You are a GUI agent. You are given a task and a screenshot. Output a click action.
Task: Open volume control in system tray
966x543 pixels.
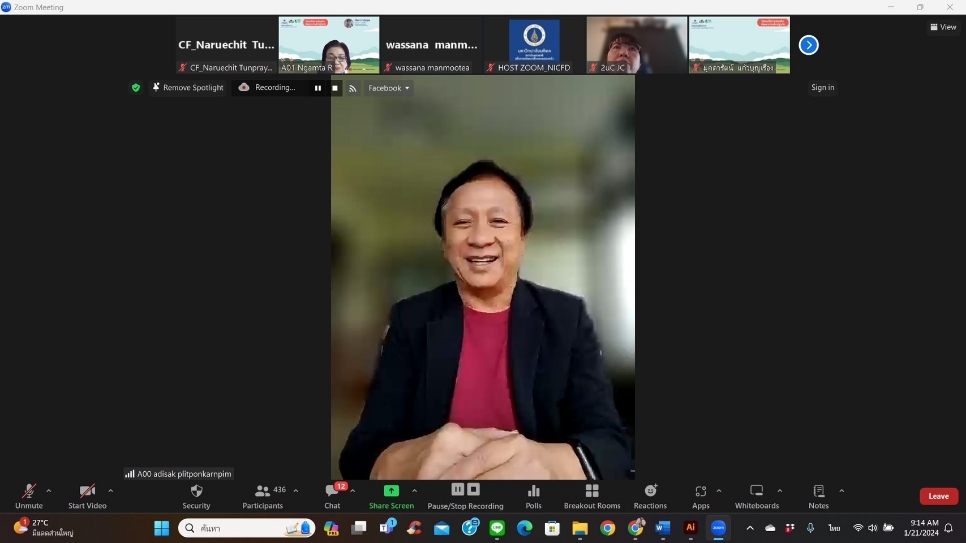872,528
